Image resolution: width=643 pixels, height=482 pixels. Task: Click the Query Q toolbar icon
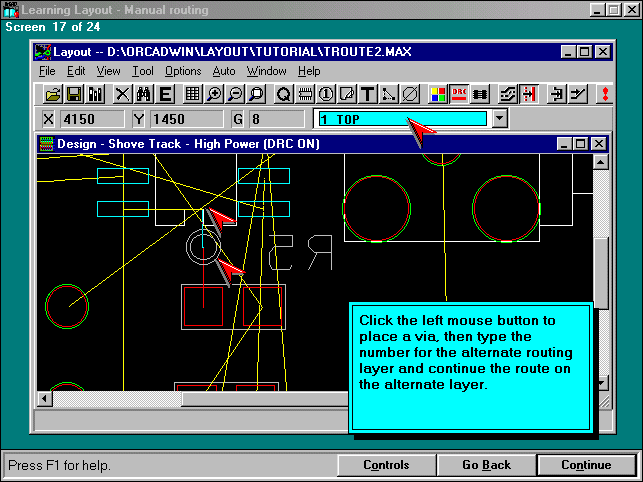pos(283,94)
